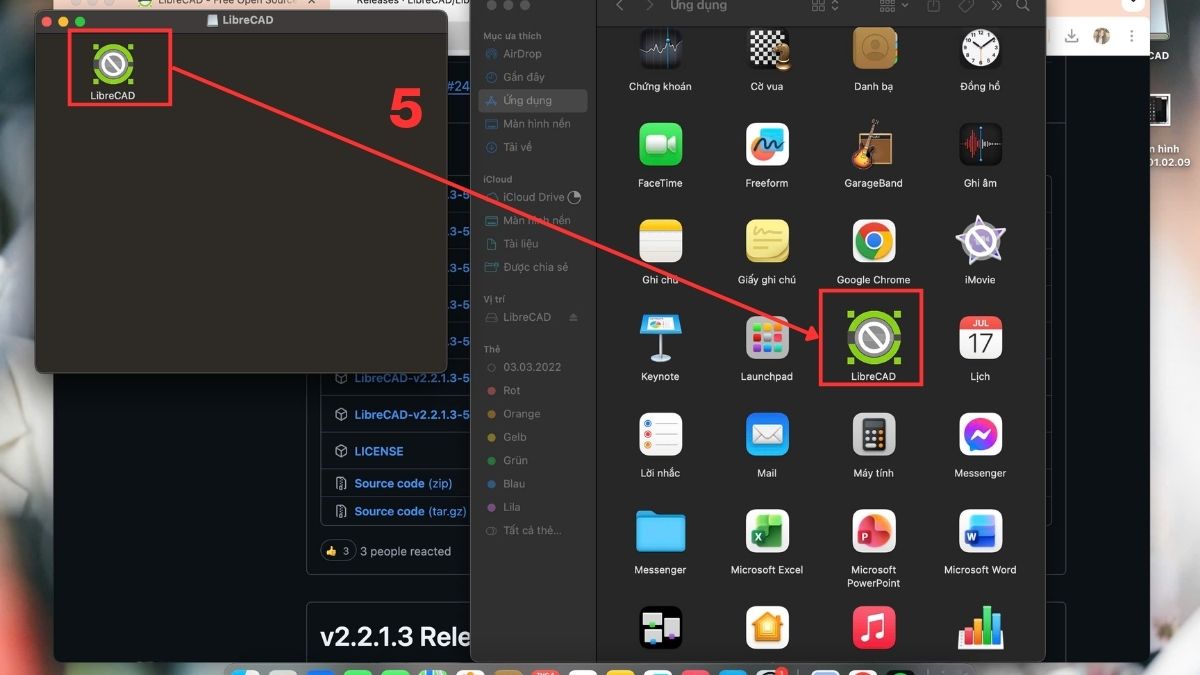Select the Lời nhắc reminders app
This screenshot has height=675, width=1200.
pos(660,434)
